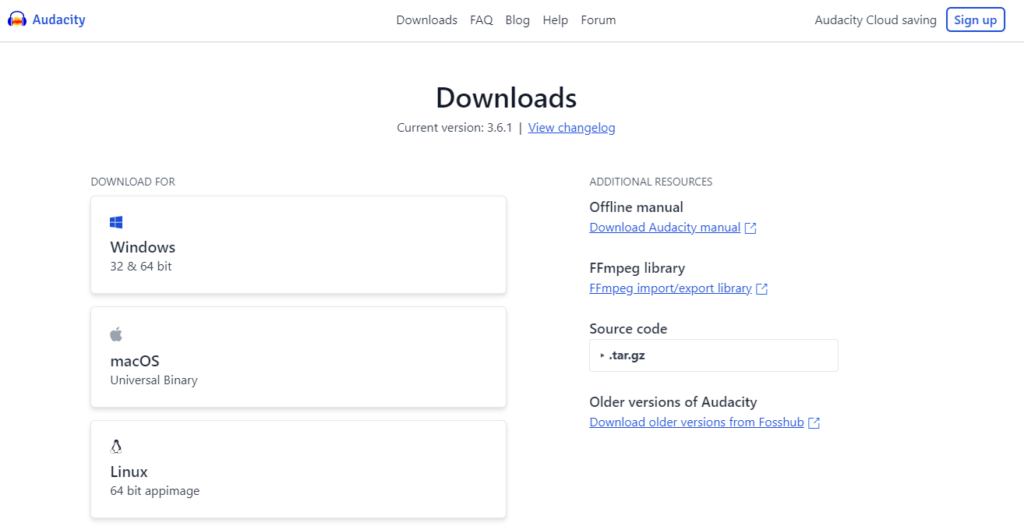This screenshot has height=530, width=1024.
Task: Open the Help nav item
Action: click(555, 20)
